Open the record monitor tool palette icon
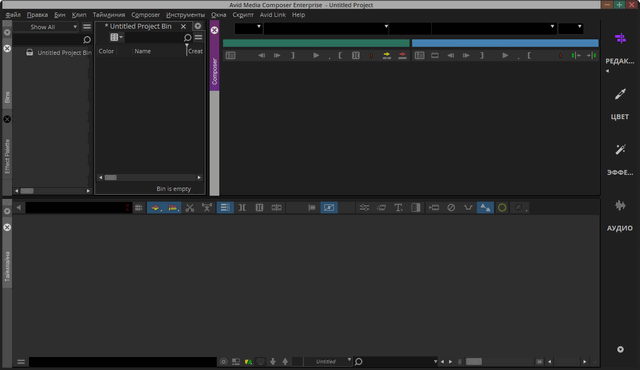 [420, 55]
